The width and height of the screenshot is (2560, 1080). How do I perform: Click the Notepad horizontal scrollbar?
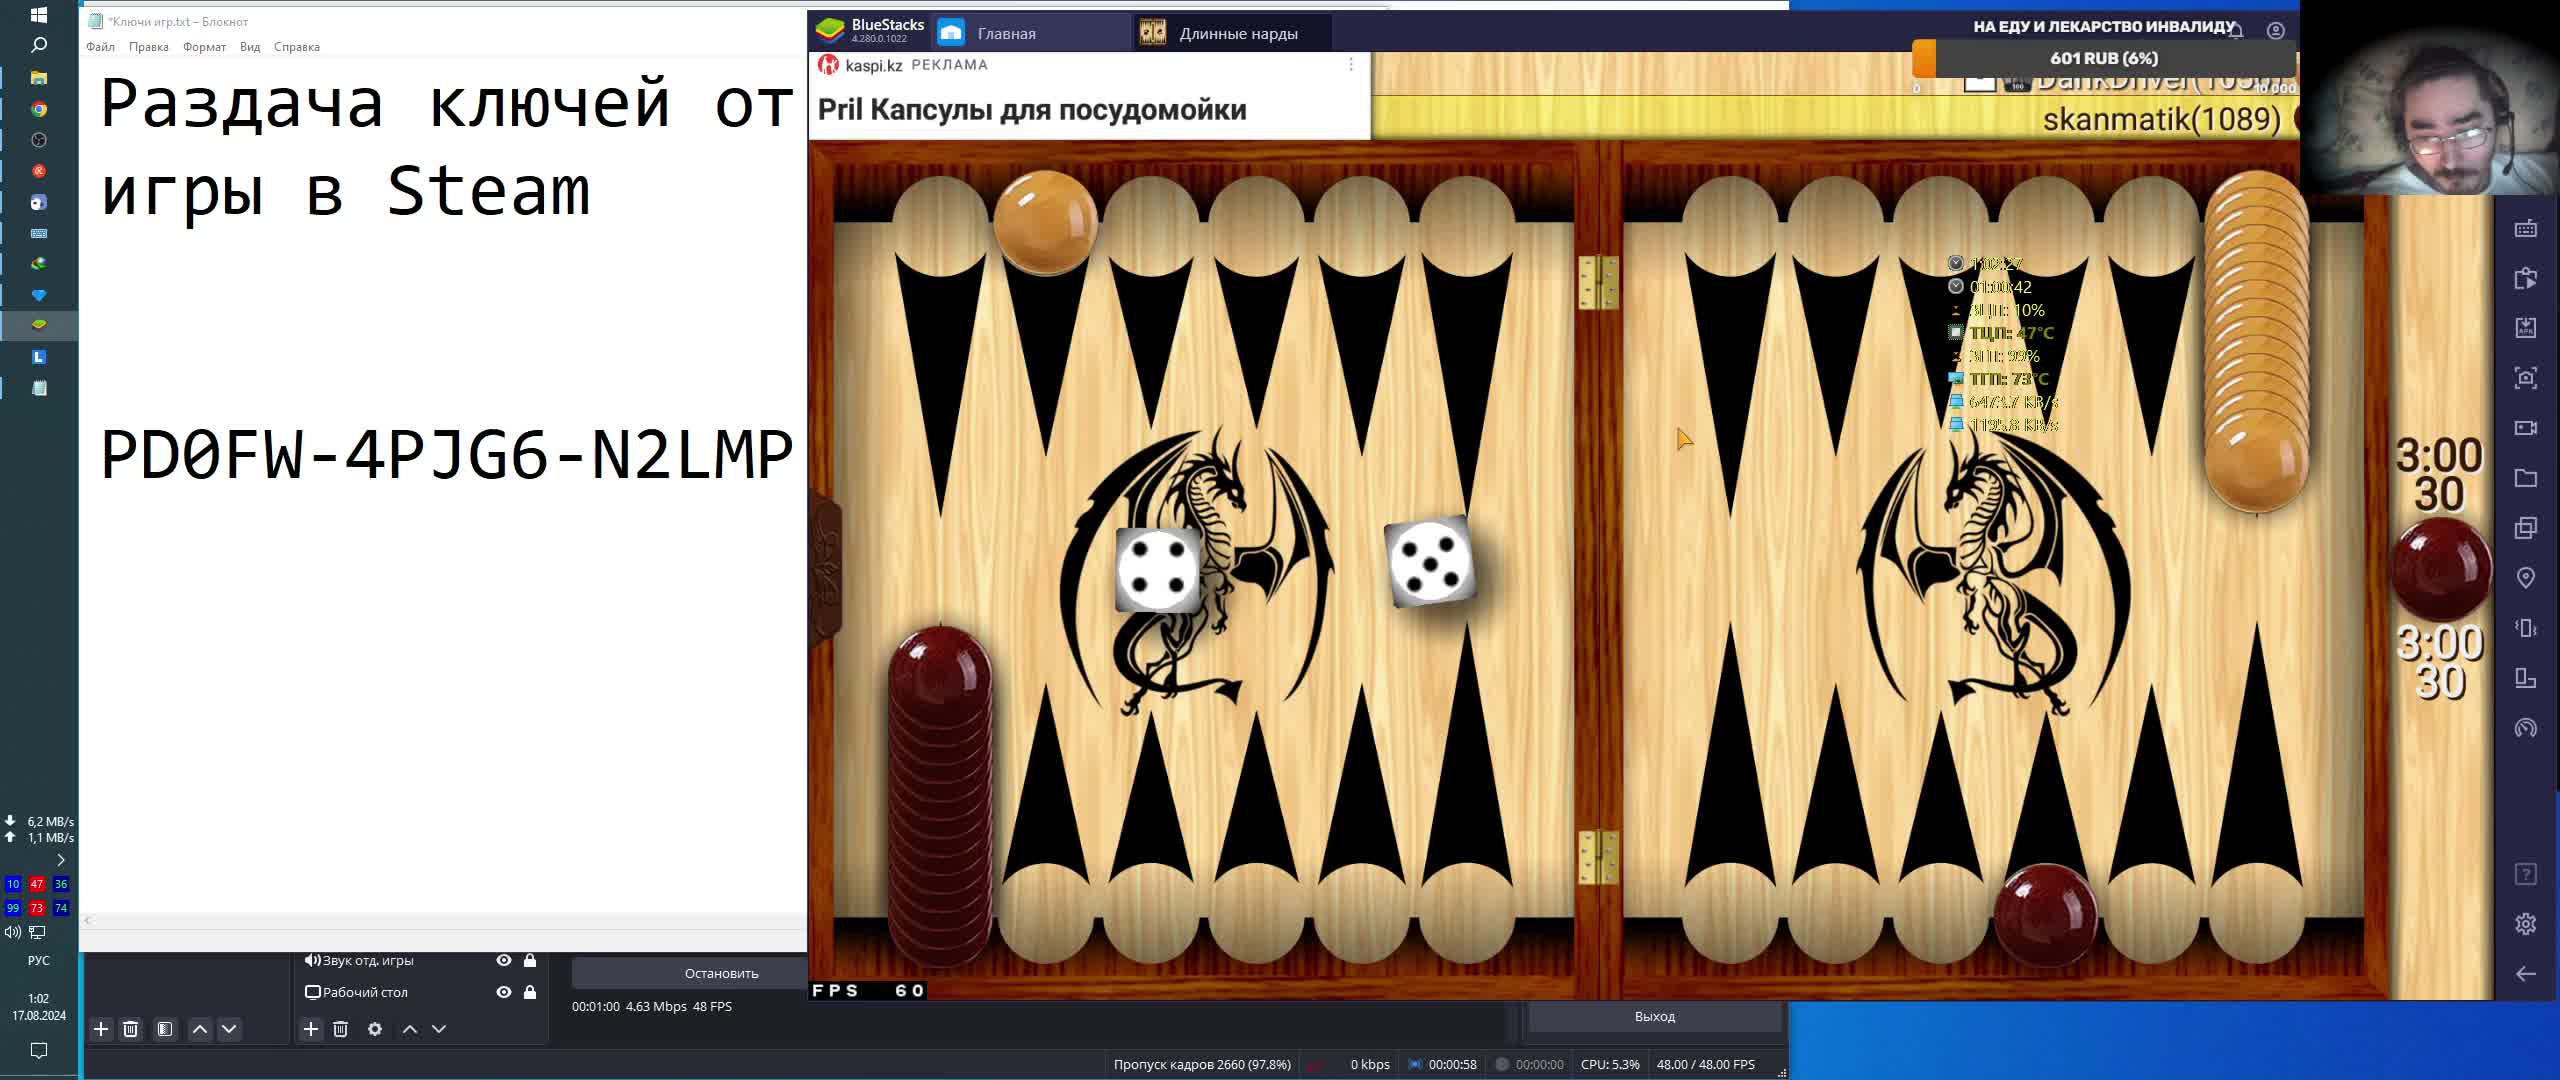click(440, 920)
